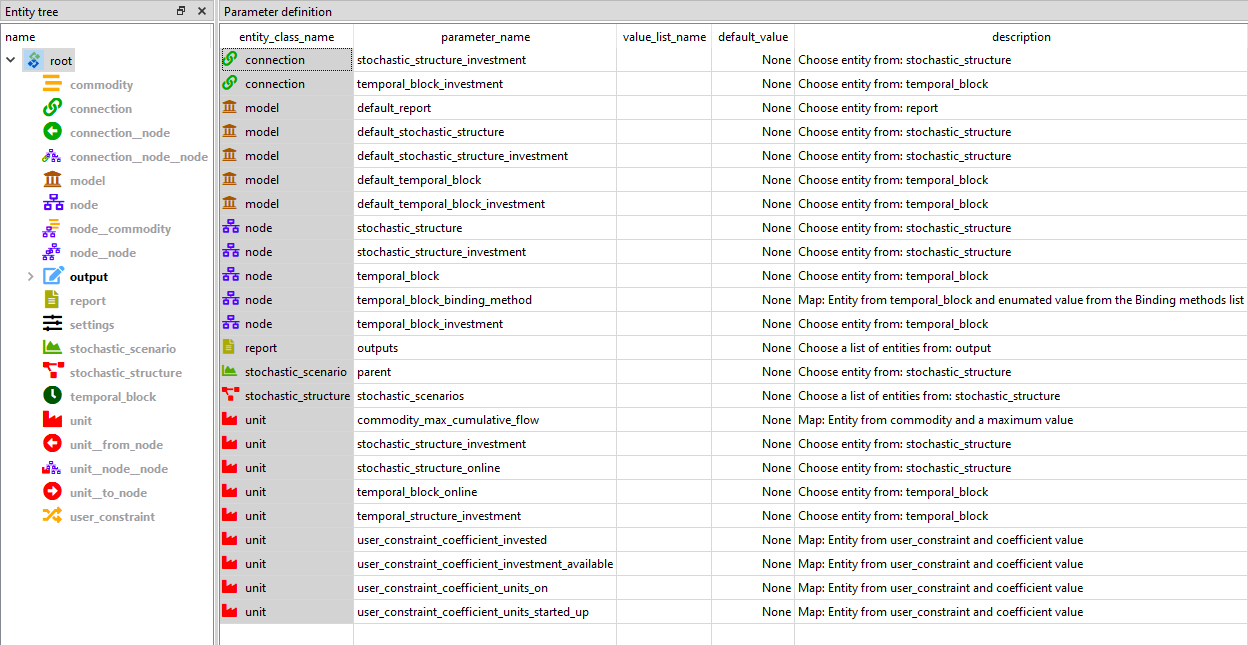Select the commodity tree item label
1248x645 pixels.
[101, 85]
